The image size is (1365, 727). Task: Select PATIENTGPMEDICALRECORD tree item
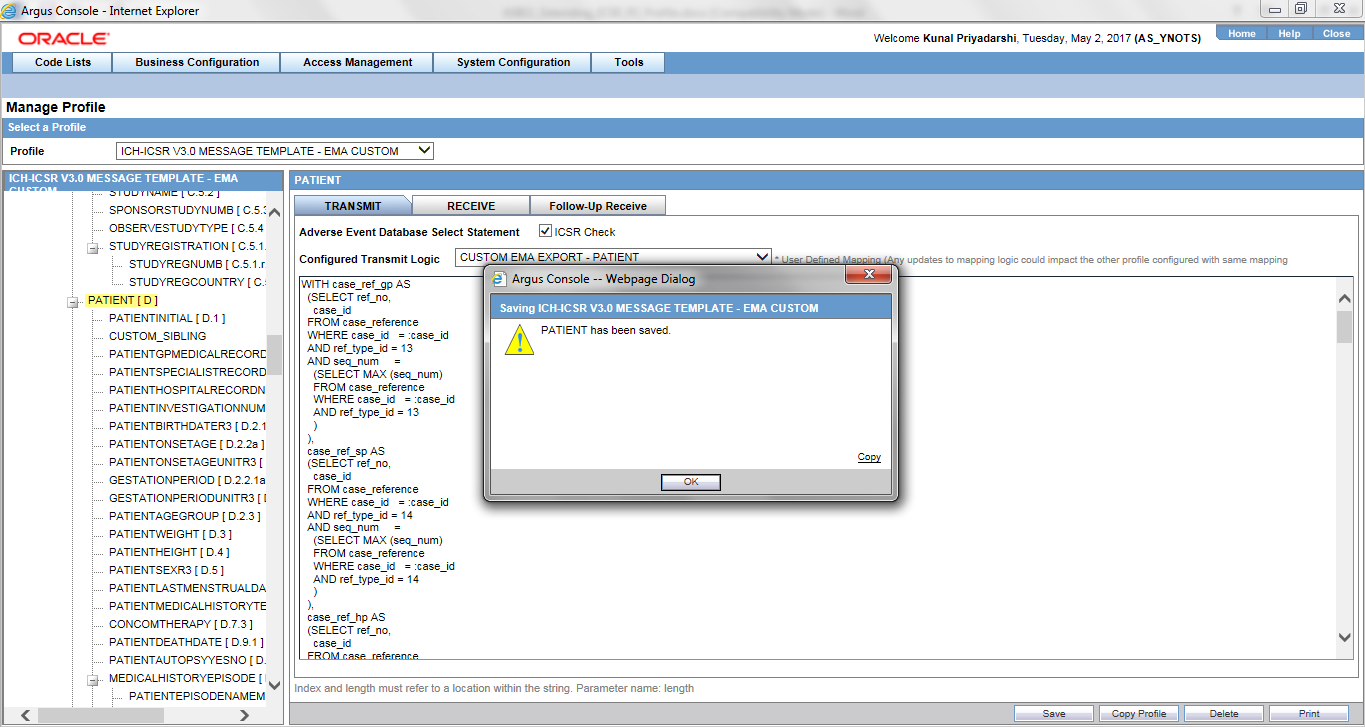[187, 354]
